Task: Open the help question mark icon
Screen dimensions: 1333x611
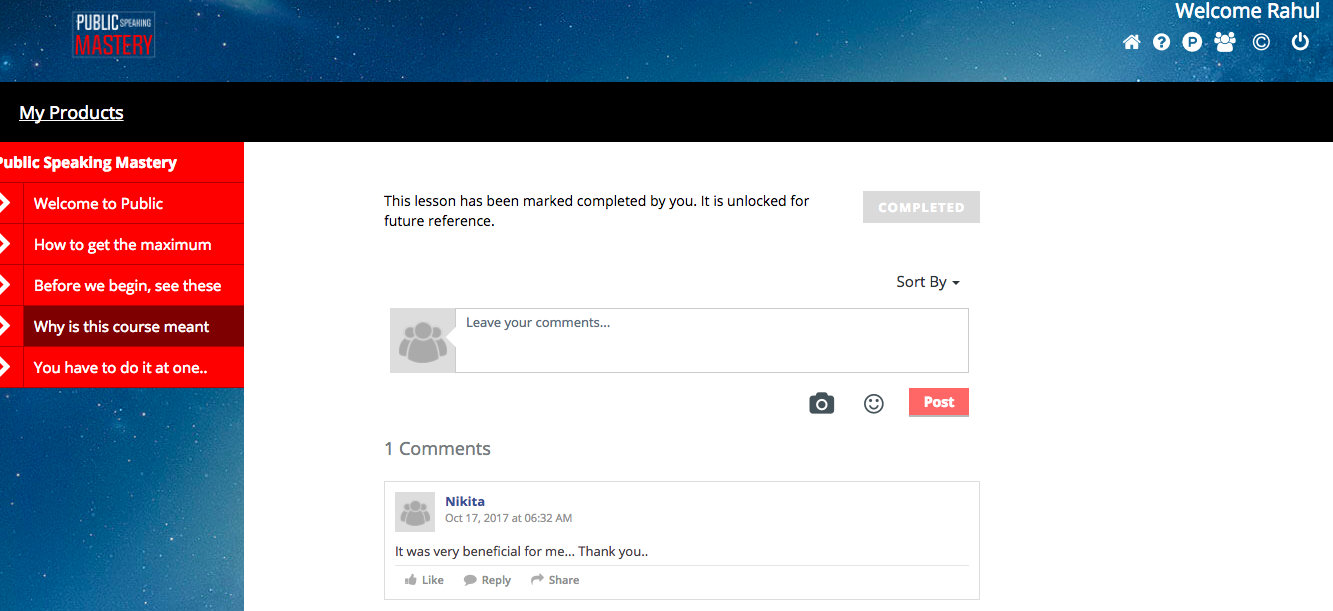Action: point(1161,42)
